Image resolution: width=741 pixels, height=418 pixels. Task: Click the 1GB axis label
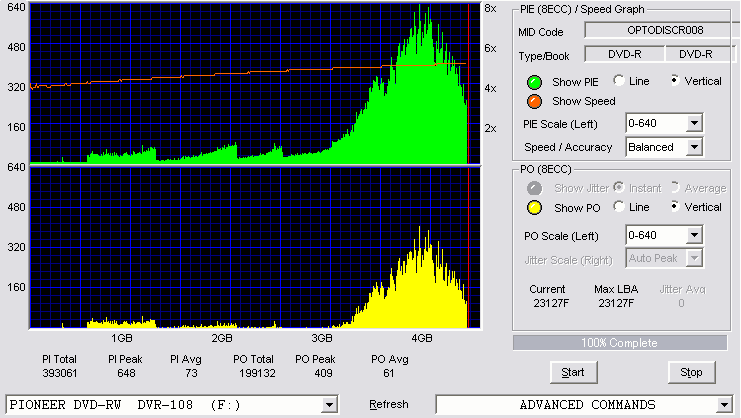[122, 338]
